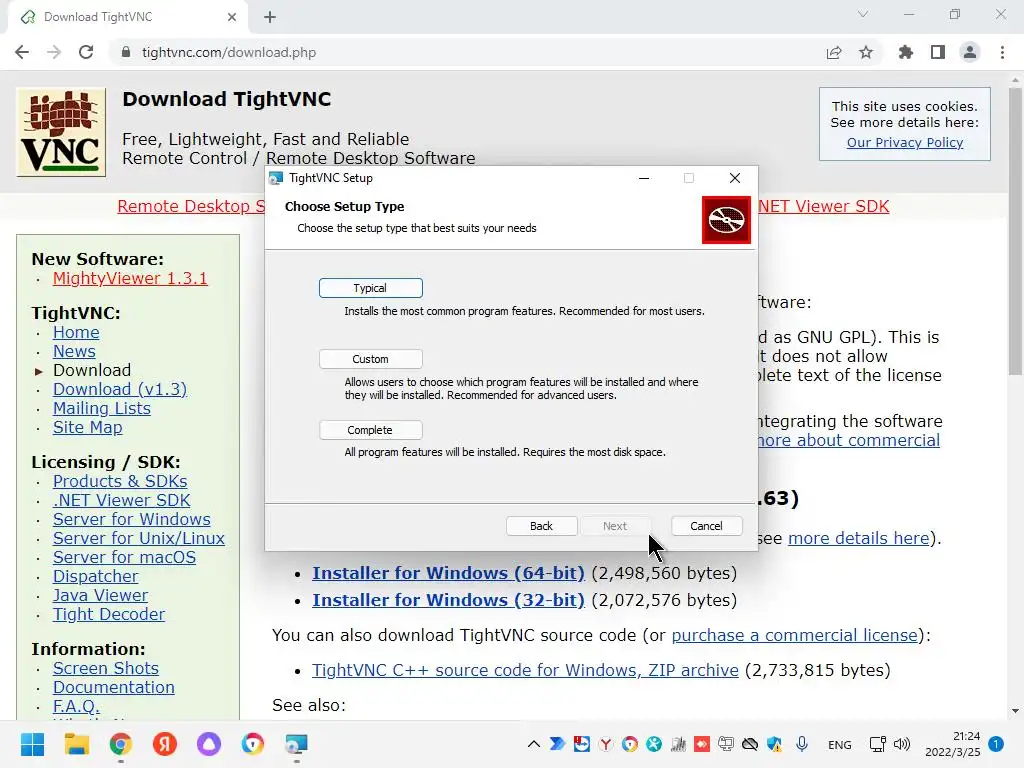Open the TightVNC installer taskbar icon

coord(296,744)
